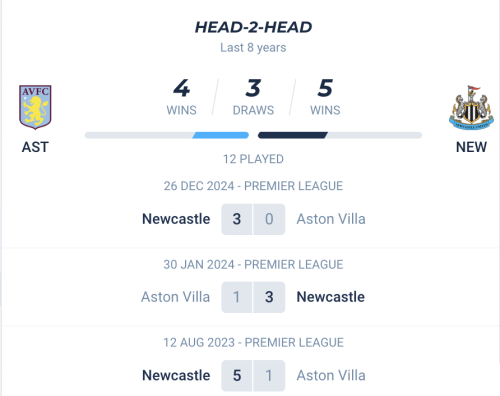Screen dimensions: 500x396
Task: Click Aston Villa in the 5-1 result
Action: (331, 375)
